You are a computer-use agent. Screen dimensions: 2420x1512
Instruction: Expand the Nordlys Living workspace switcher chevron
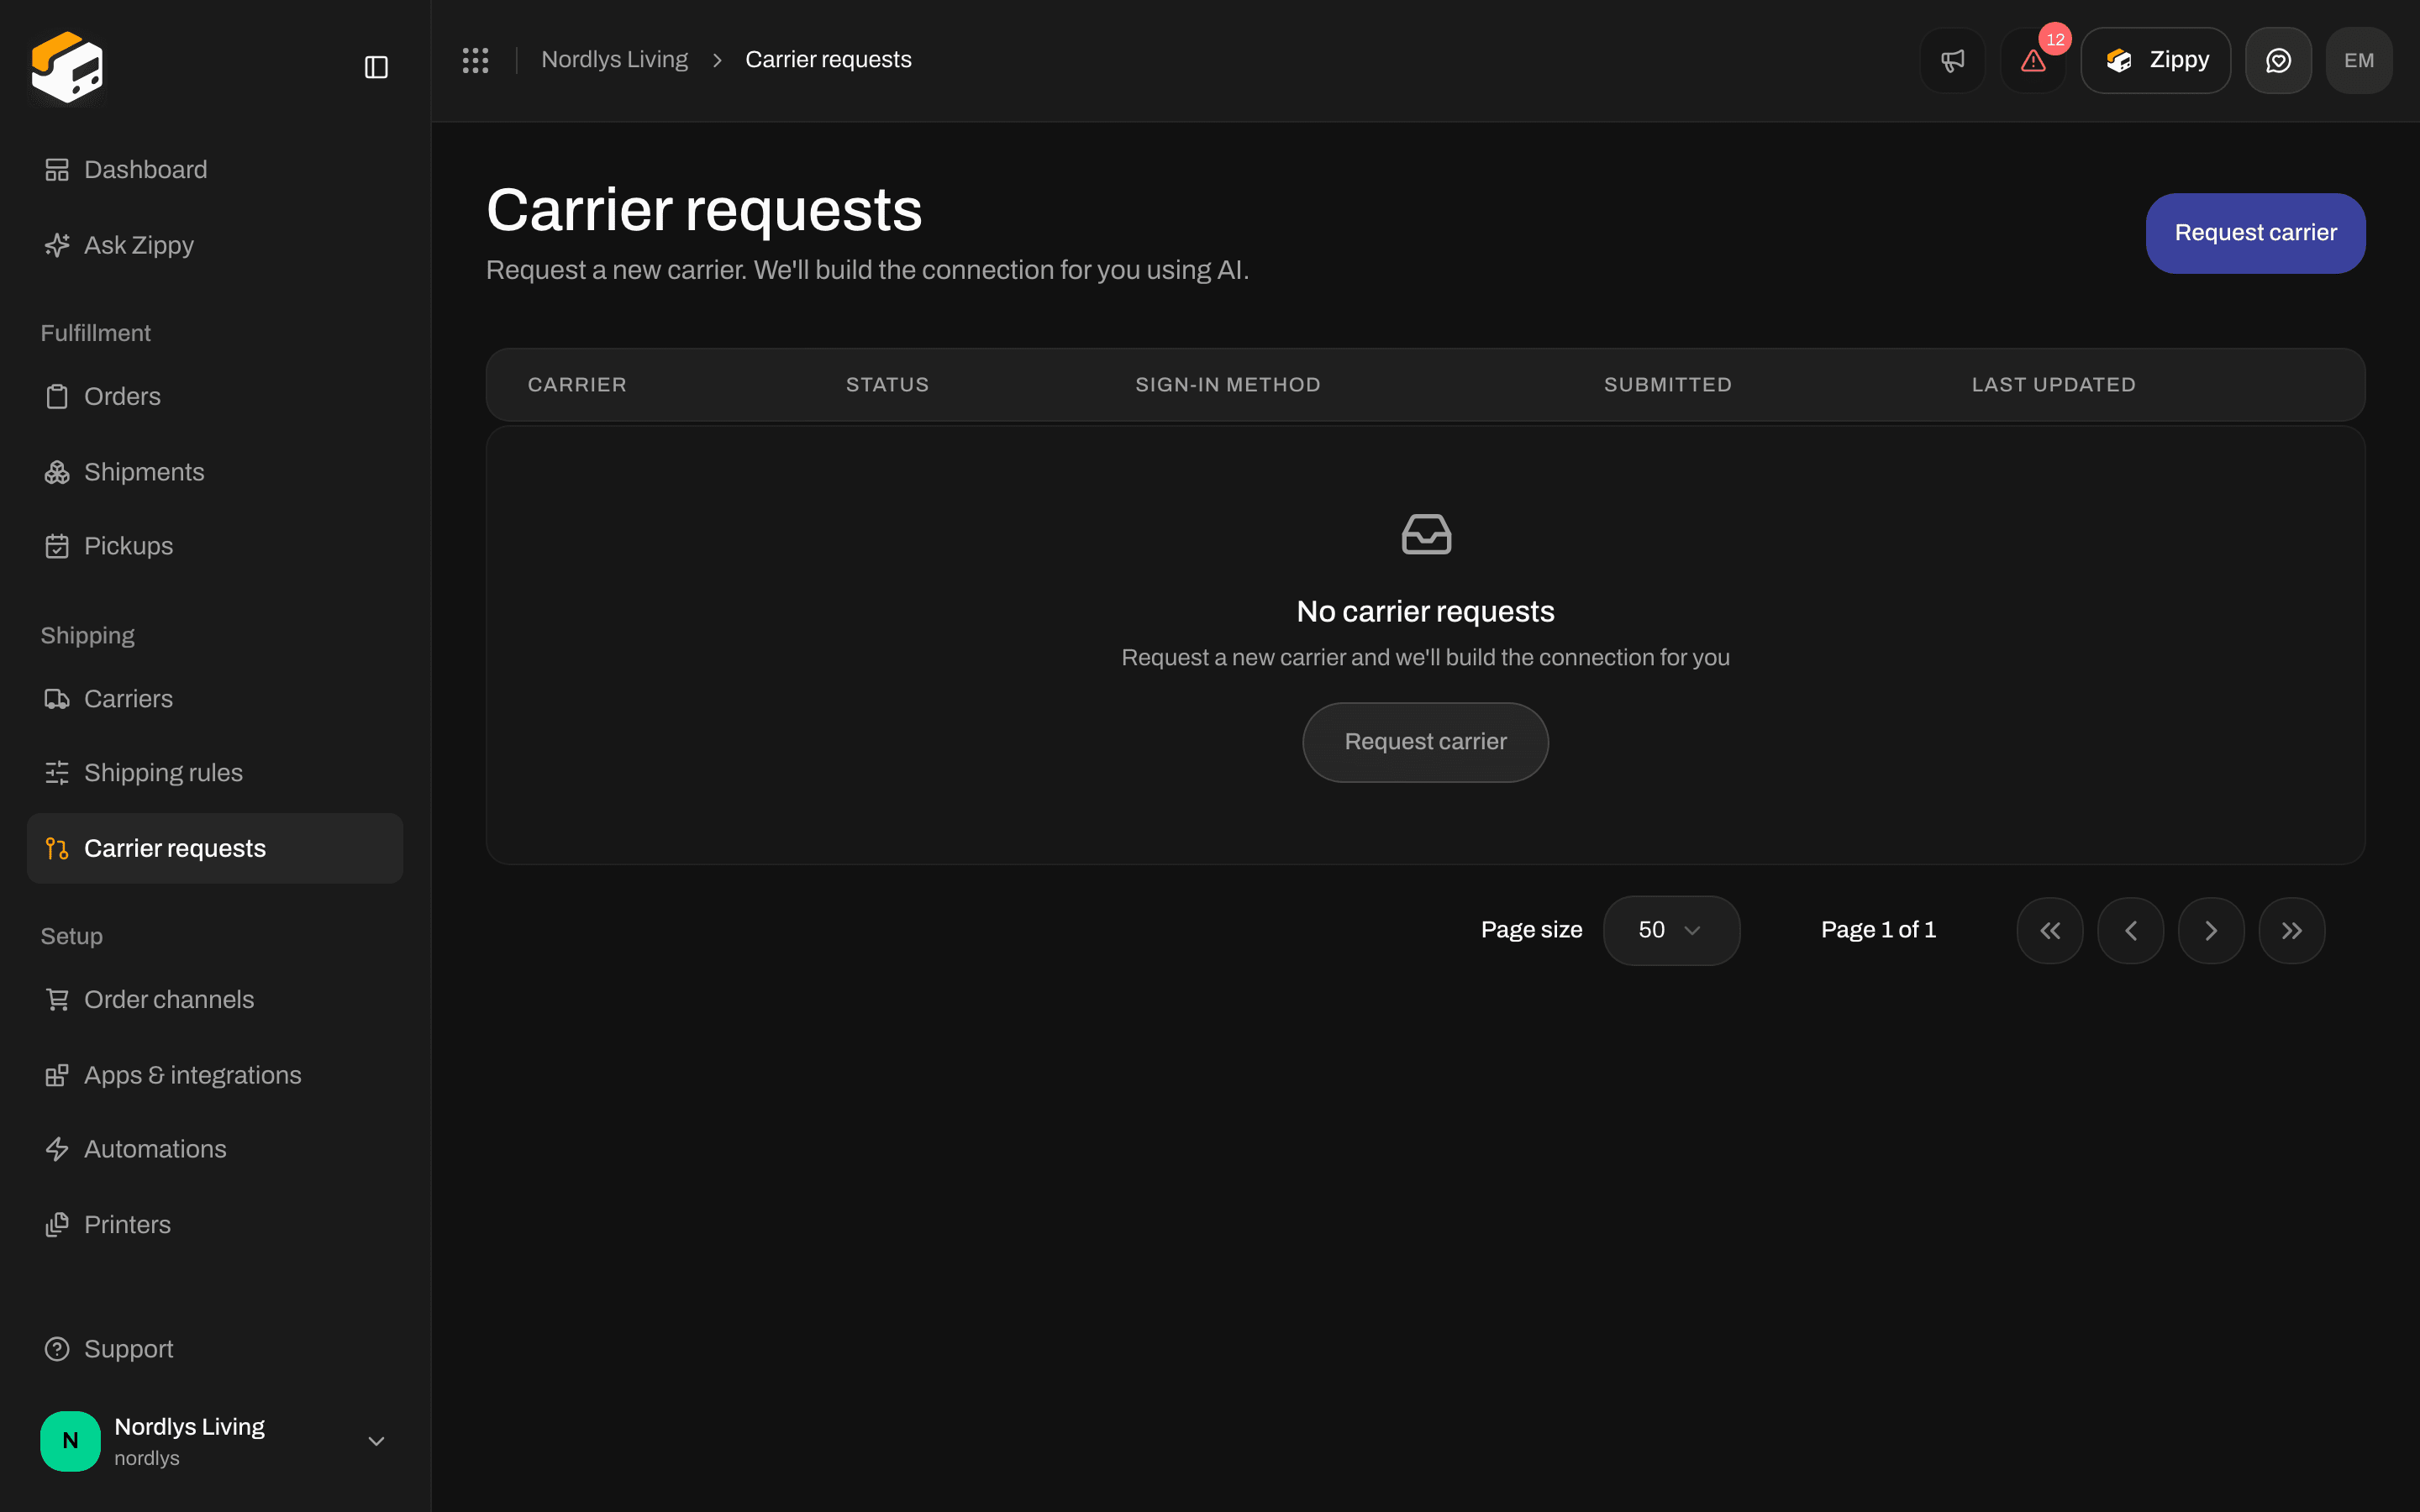pyautogui.click(x=376, y=1441)
